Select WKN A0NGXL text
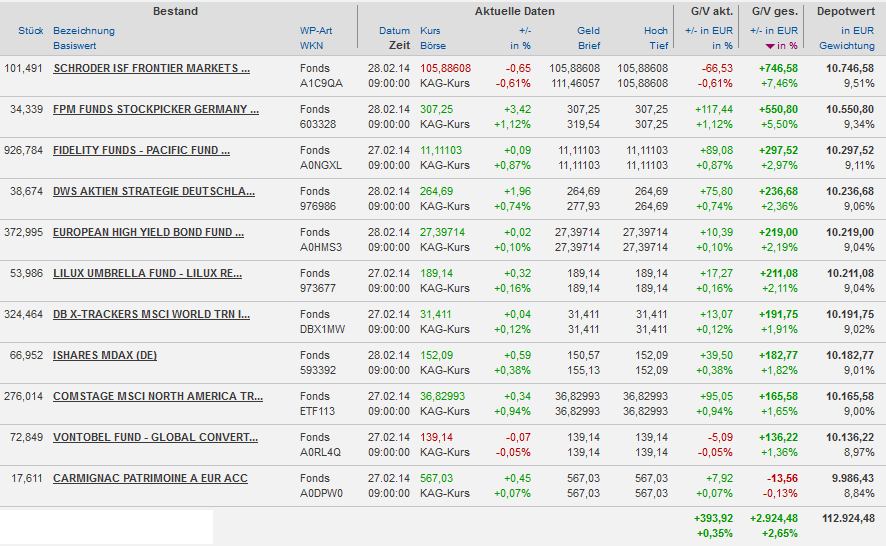 pos(320,166)
